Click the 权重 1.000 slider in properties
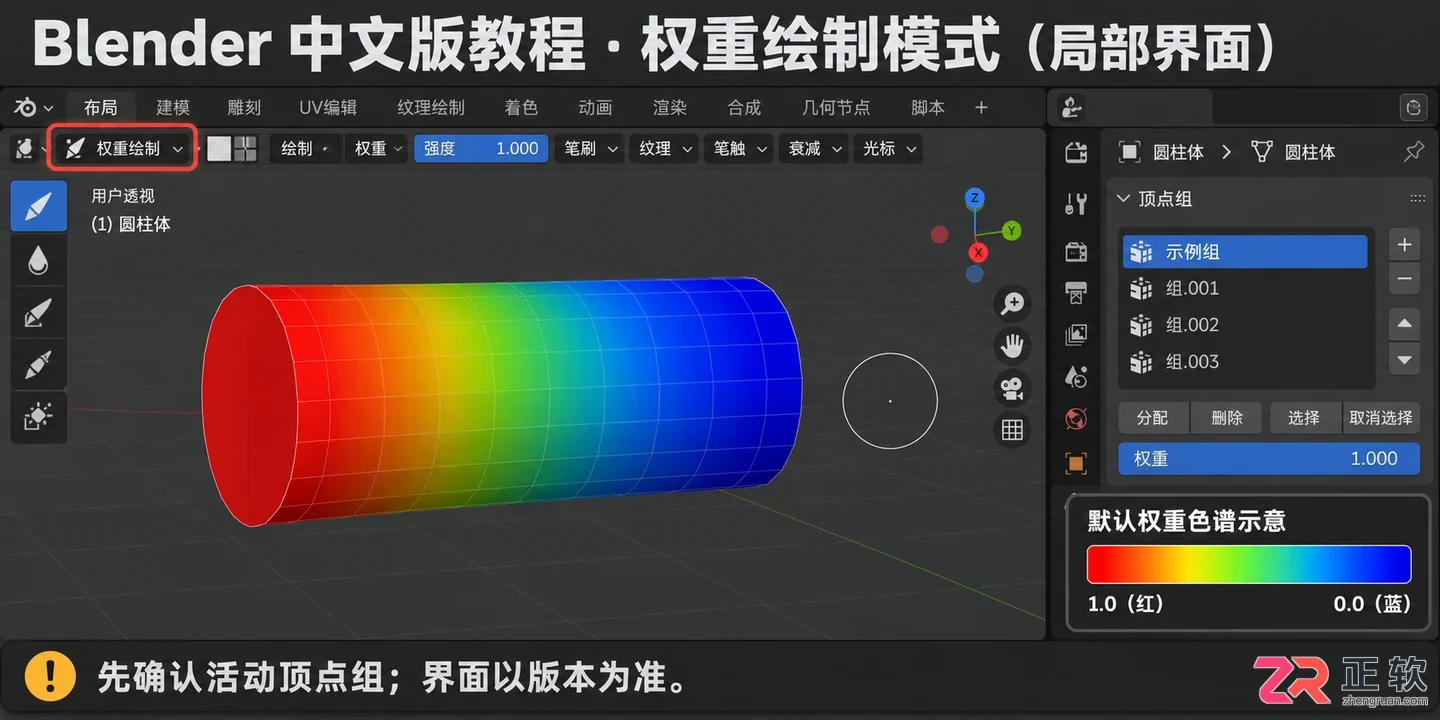This screenshot has height=720, width=1440. (x=1269, y=459)
